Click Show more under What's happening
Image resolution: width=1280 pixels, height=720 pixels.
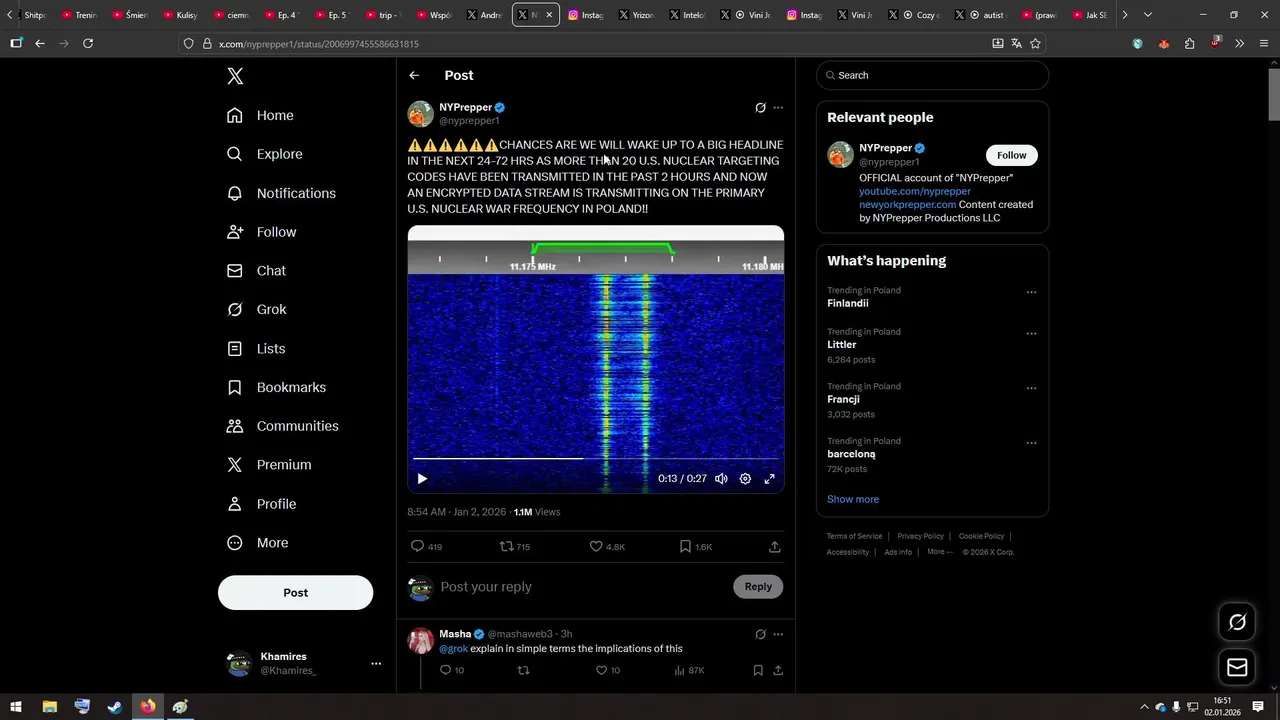click(x=853, y=499)
